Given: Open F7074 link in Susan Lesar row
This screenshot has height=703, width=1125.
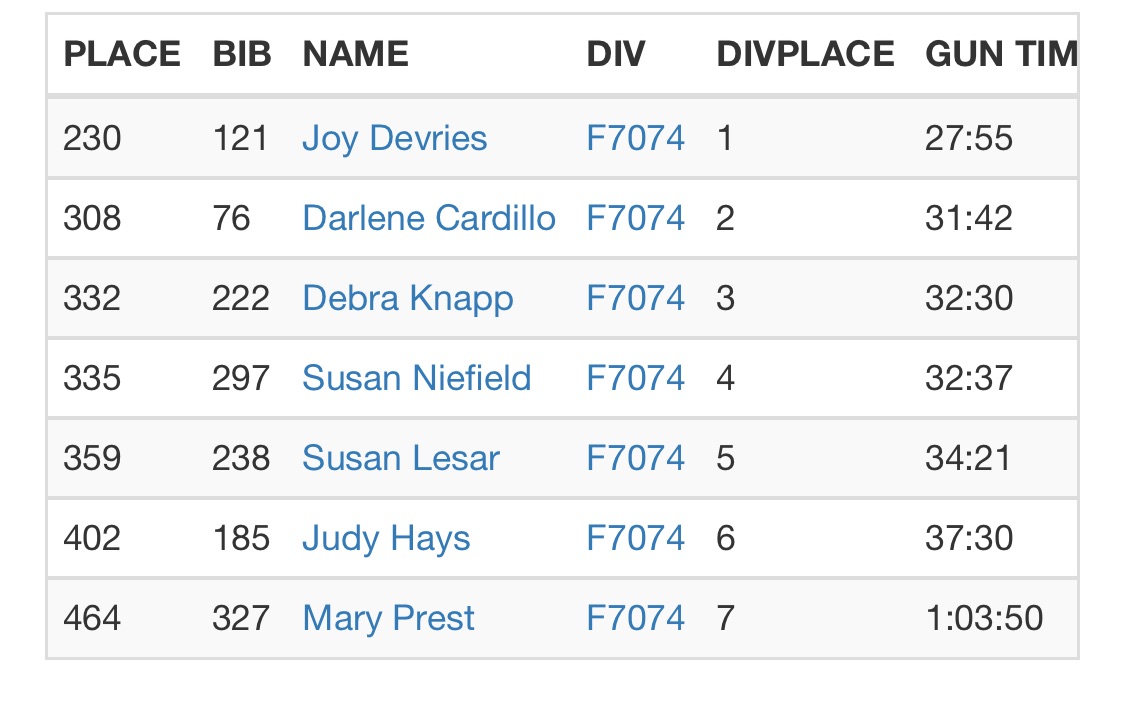Looking at the screenshot, I should [635, 458].
